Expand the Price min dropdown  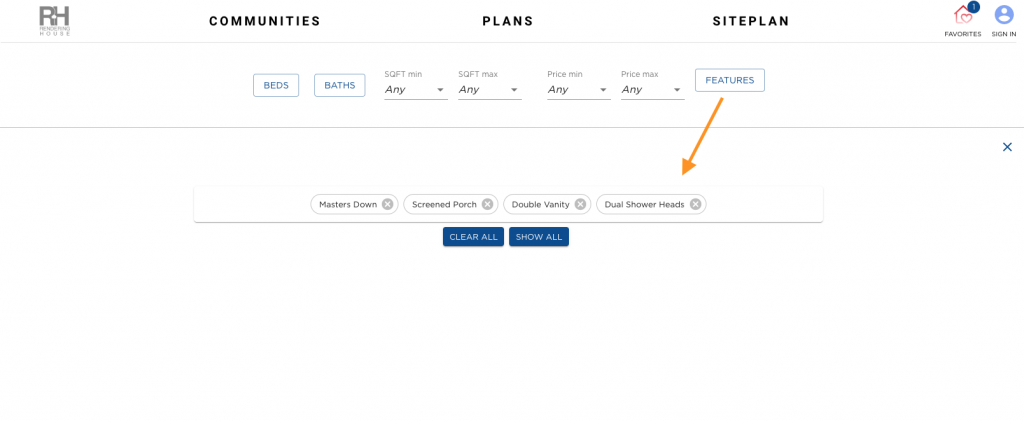(578, 90)
